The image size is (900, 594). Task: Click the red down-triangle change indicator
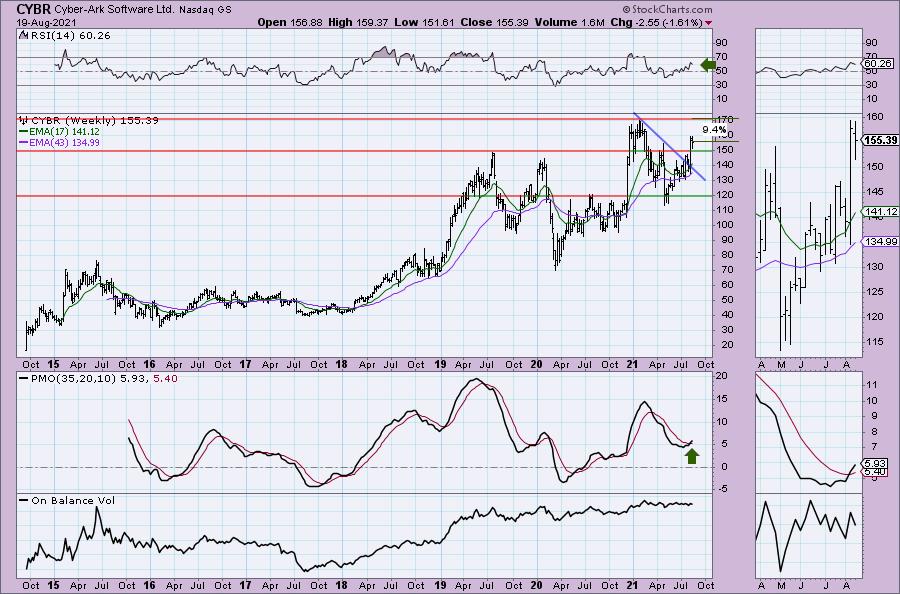[x=709, y=23]
